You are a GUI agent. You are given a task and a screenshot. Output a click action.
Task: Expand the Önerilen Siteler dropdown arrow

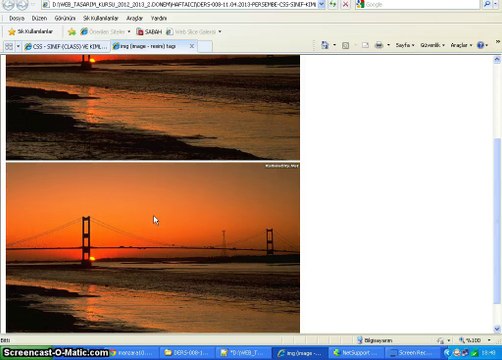coord(129,32)
